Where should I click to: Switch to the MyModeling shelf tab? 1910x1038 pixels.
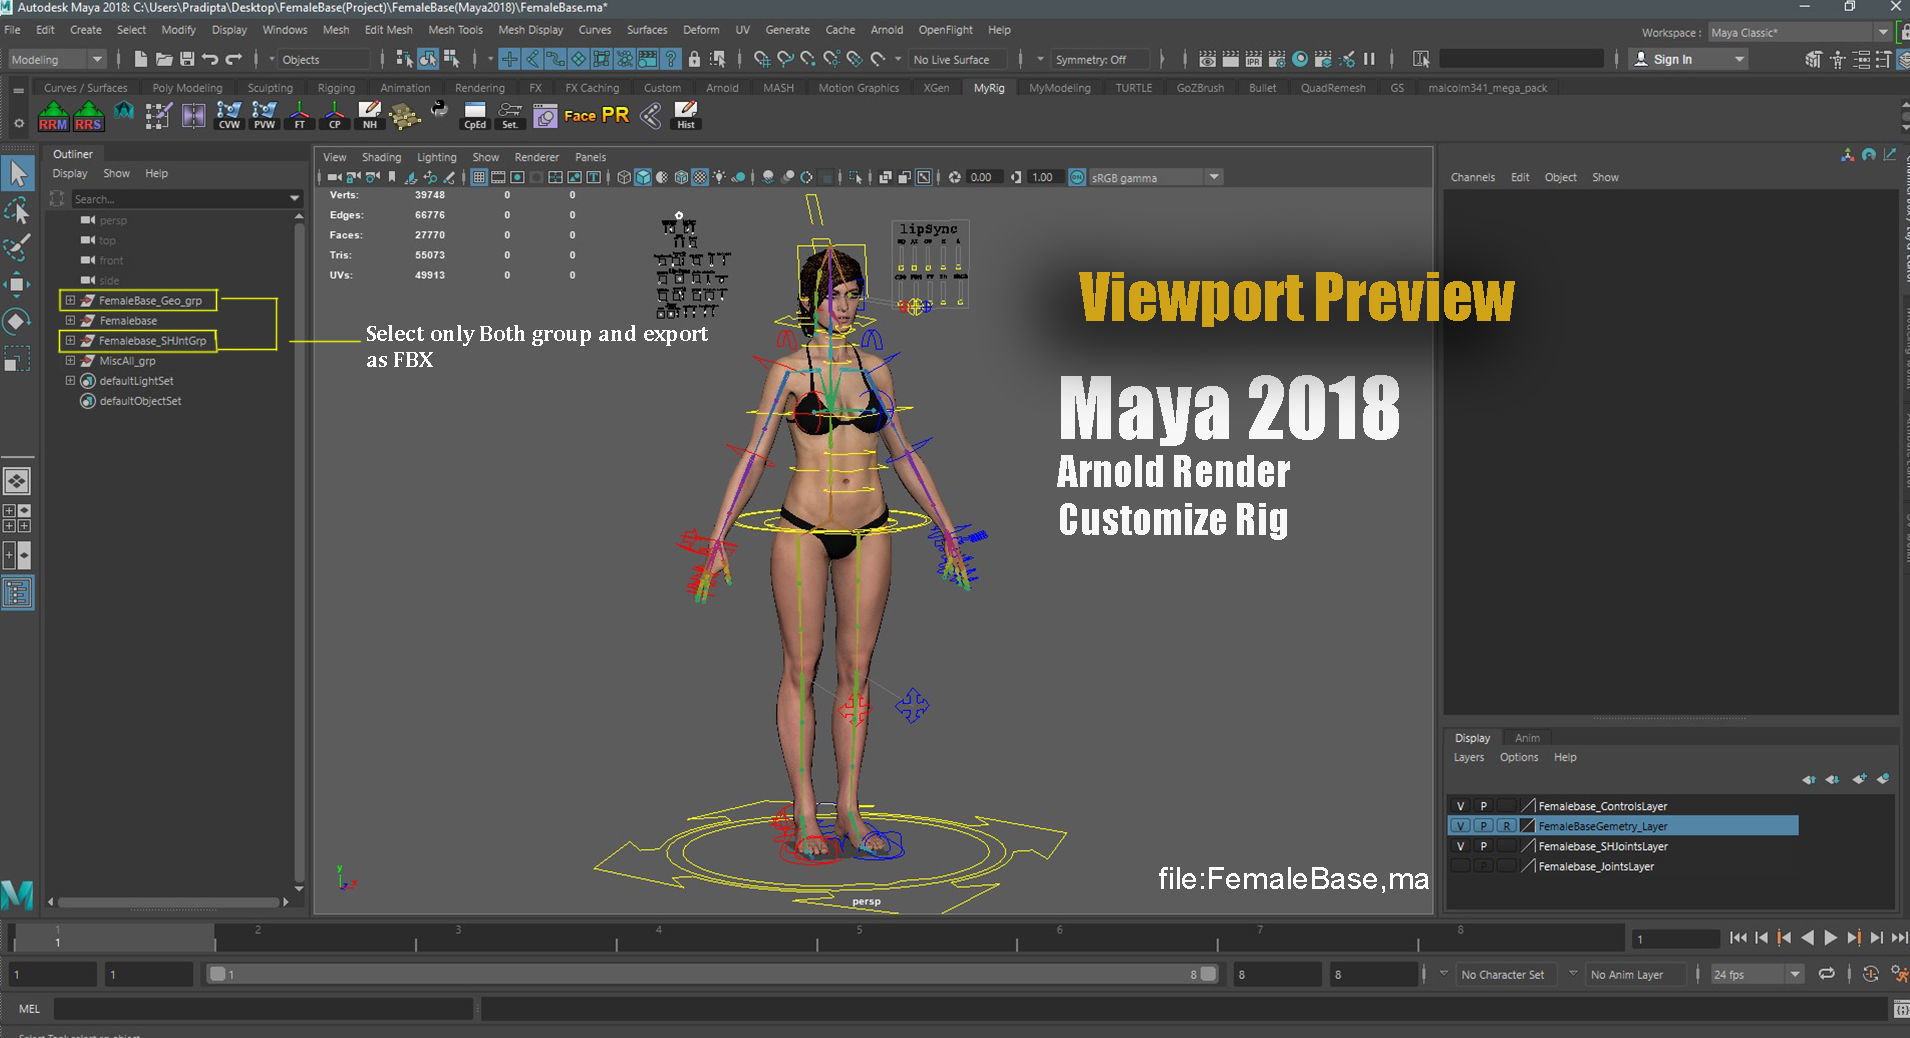1059,88
